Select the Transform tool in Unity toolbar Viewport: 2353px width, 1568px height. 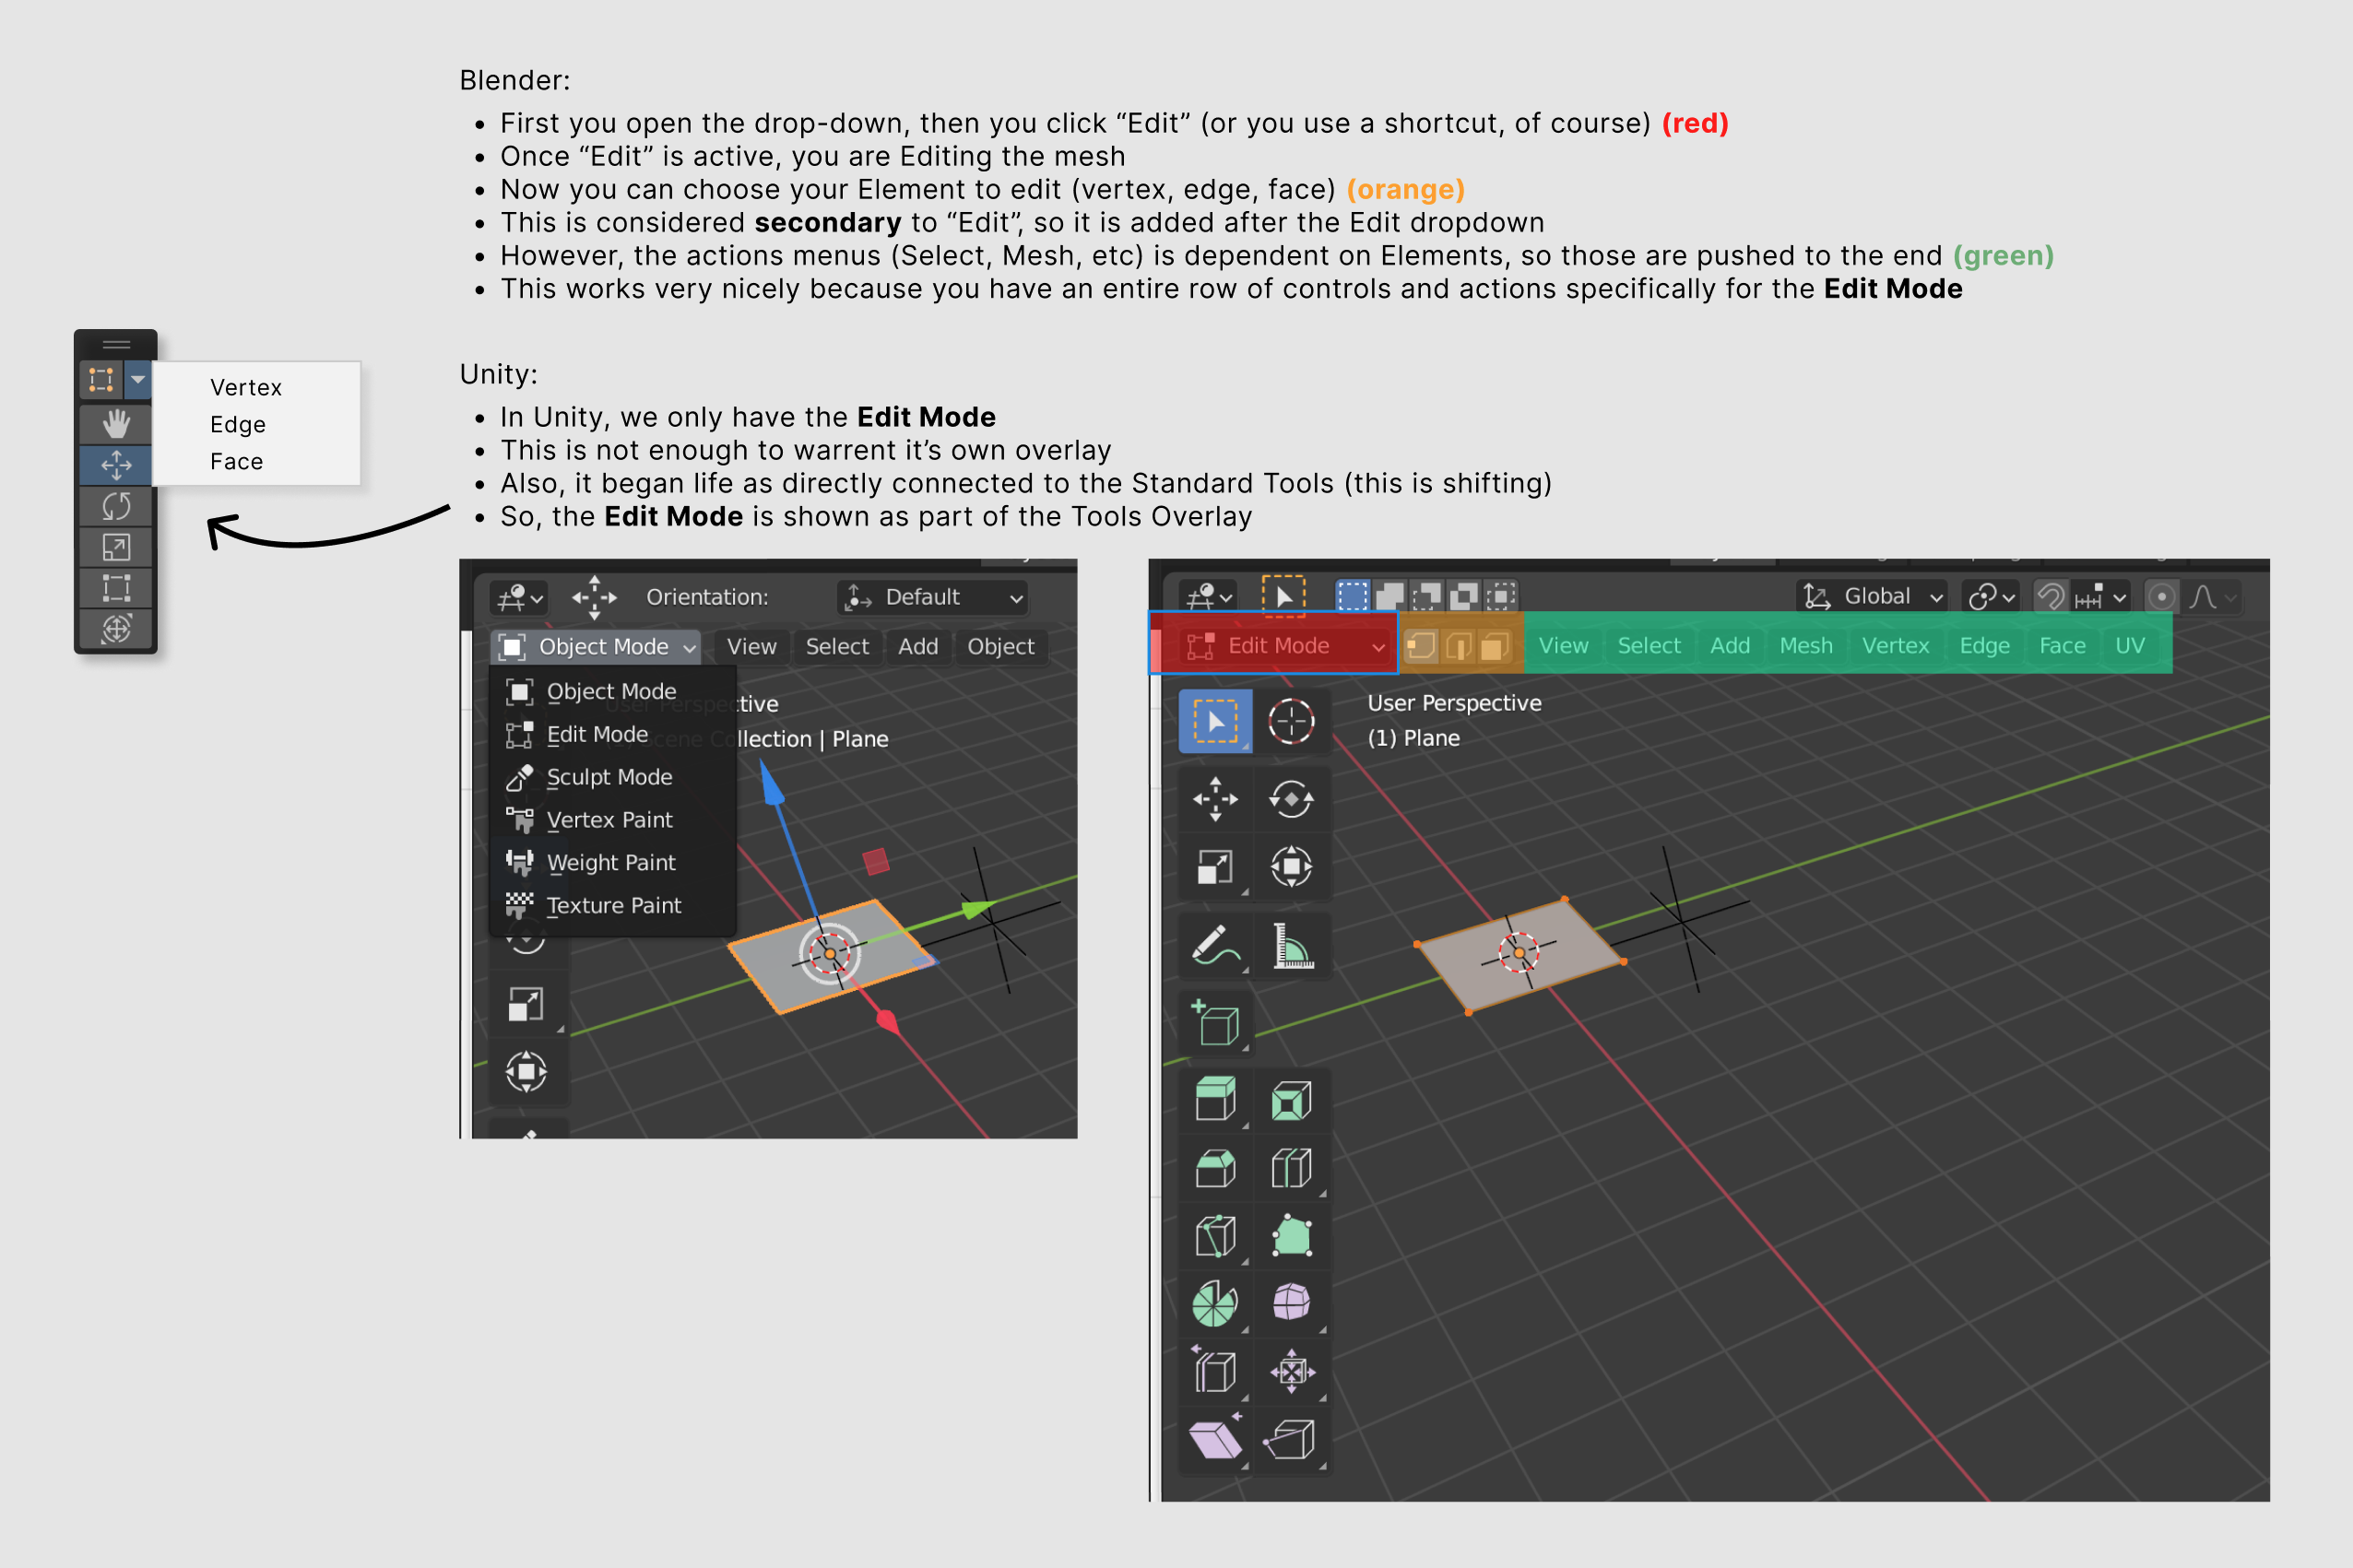point(116,629)
